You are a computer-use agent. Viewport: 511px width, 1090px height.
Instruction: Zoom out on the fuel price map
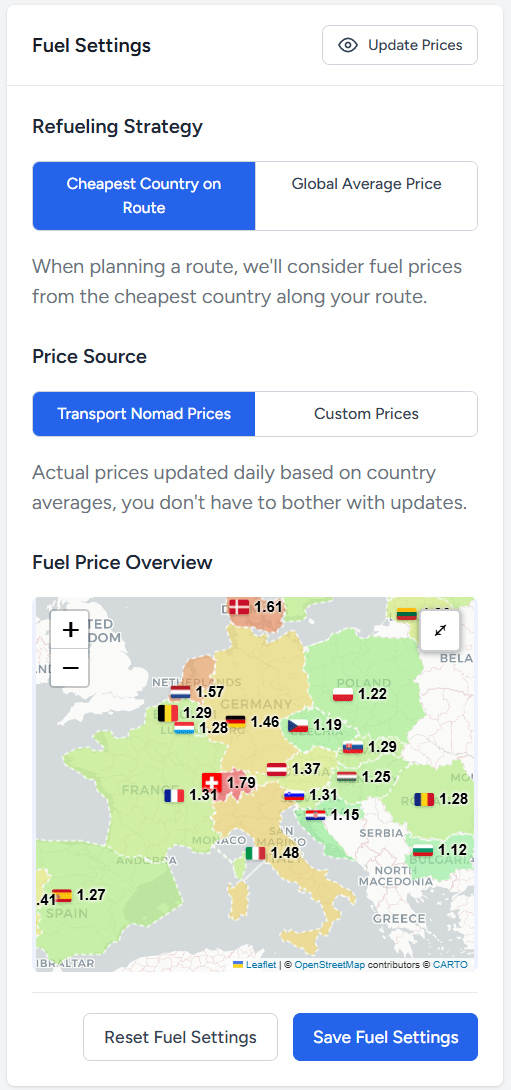point(70,668)
